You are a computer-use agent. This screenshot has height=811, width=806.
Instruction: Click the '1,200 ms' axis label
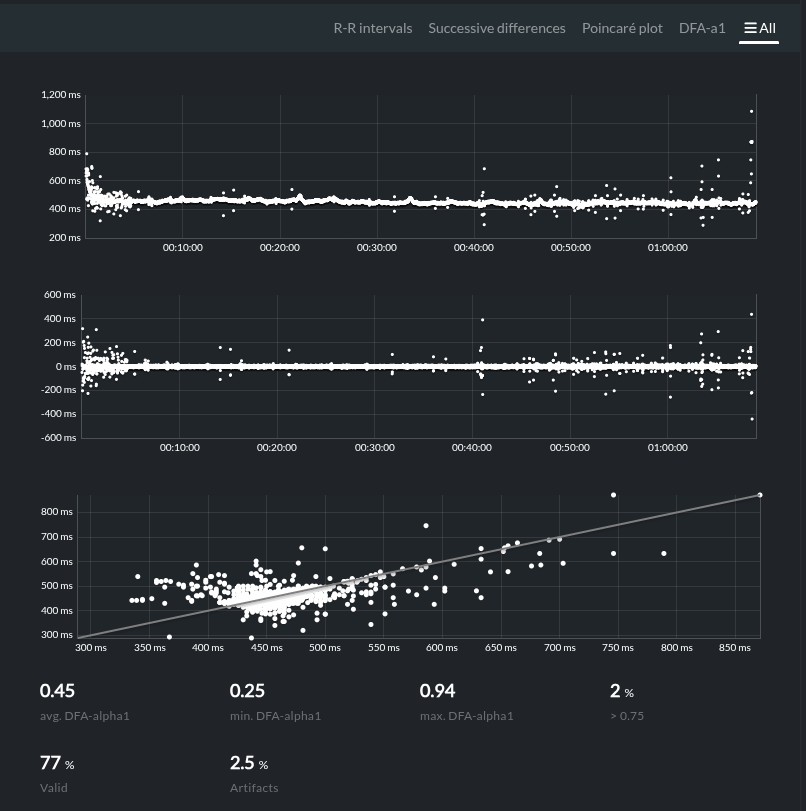(61, 95)
